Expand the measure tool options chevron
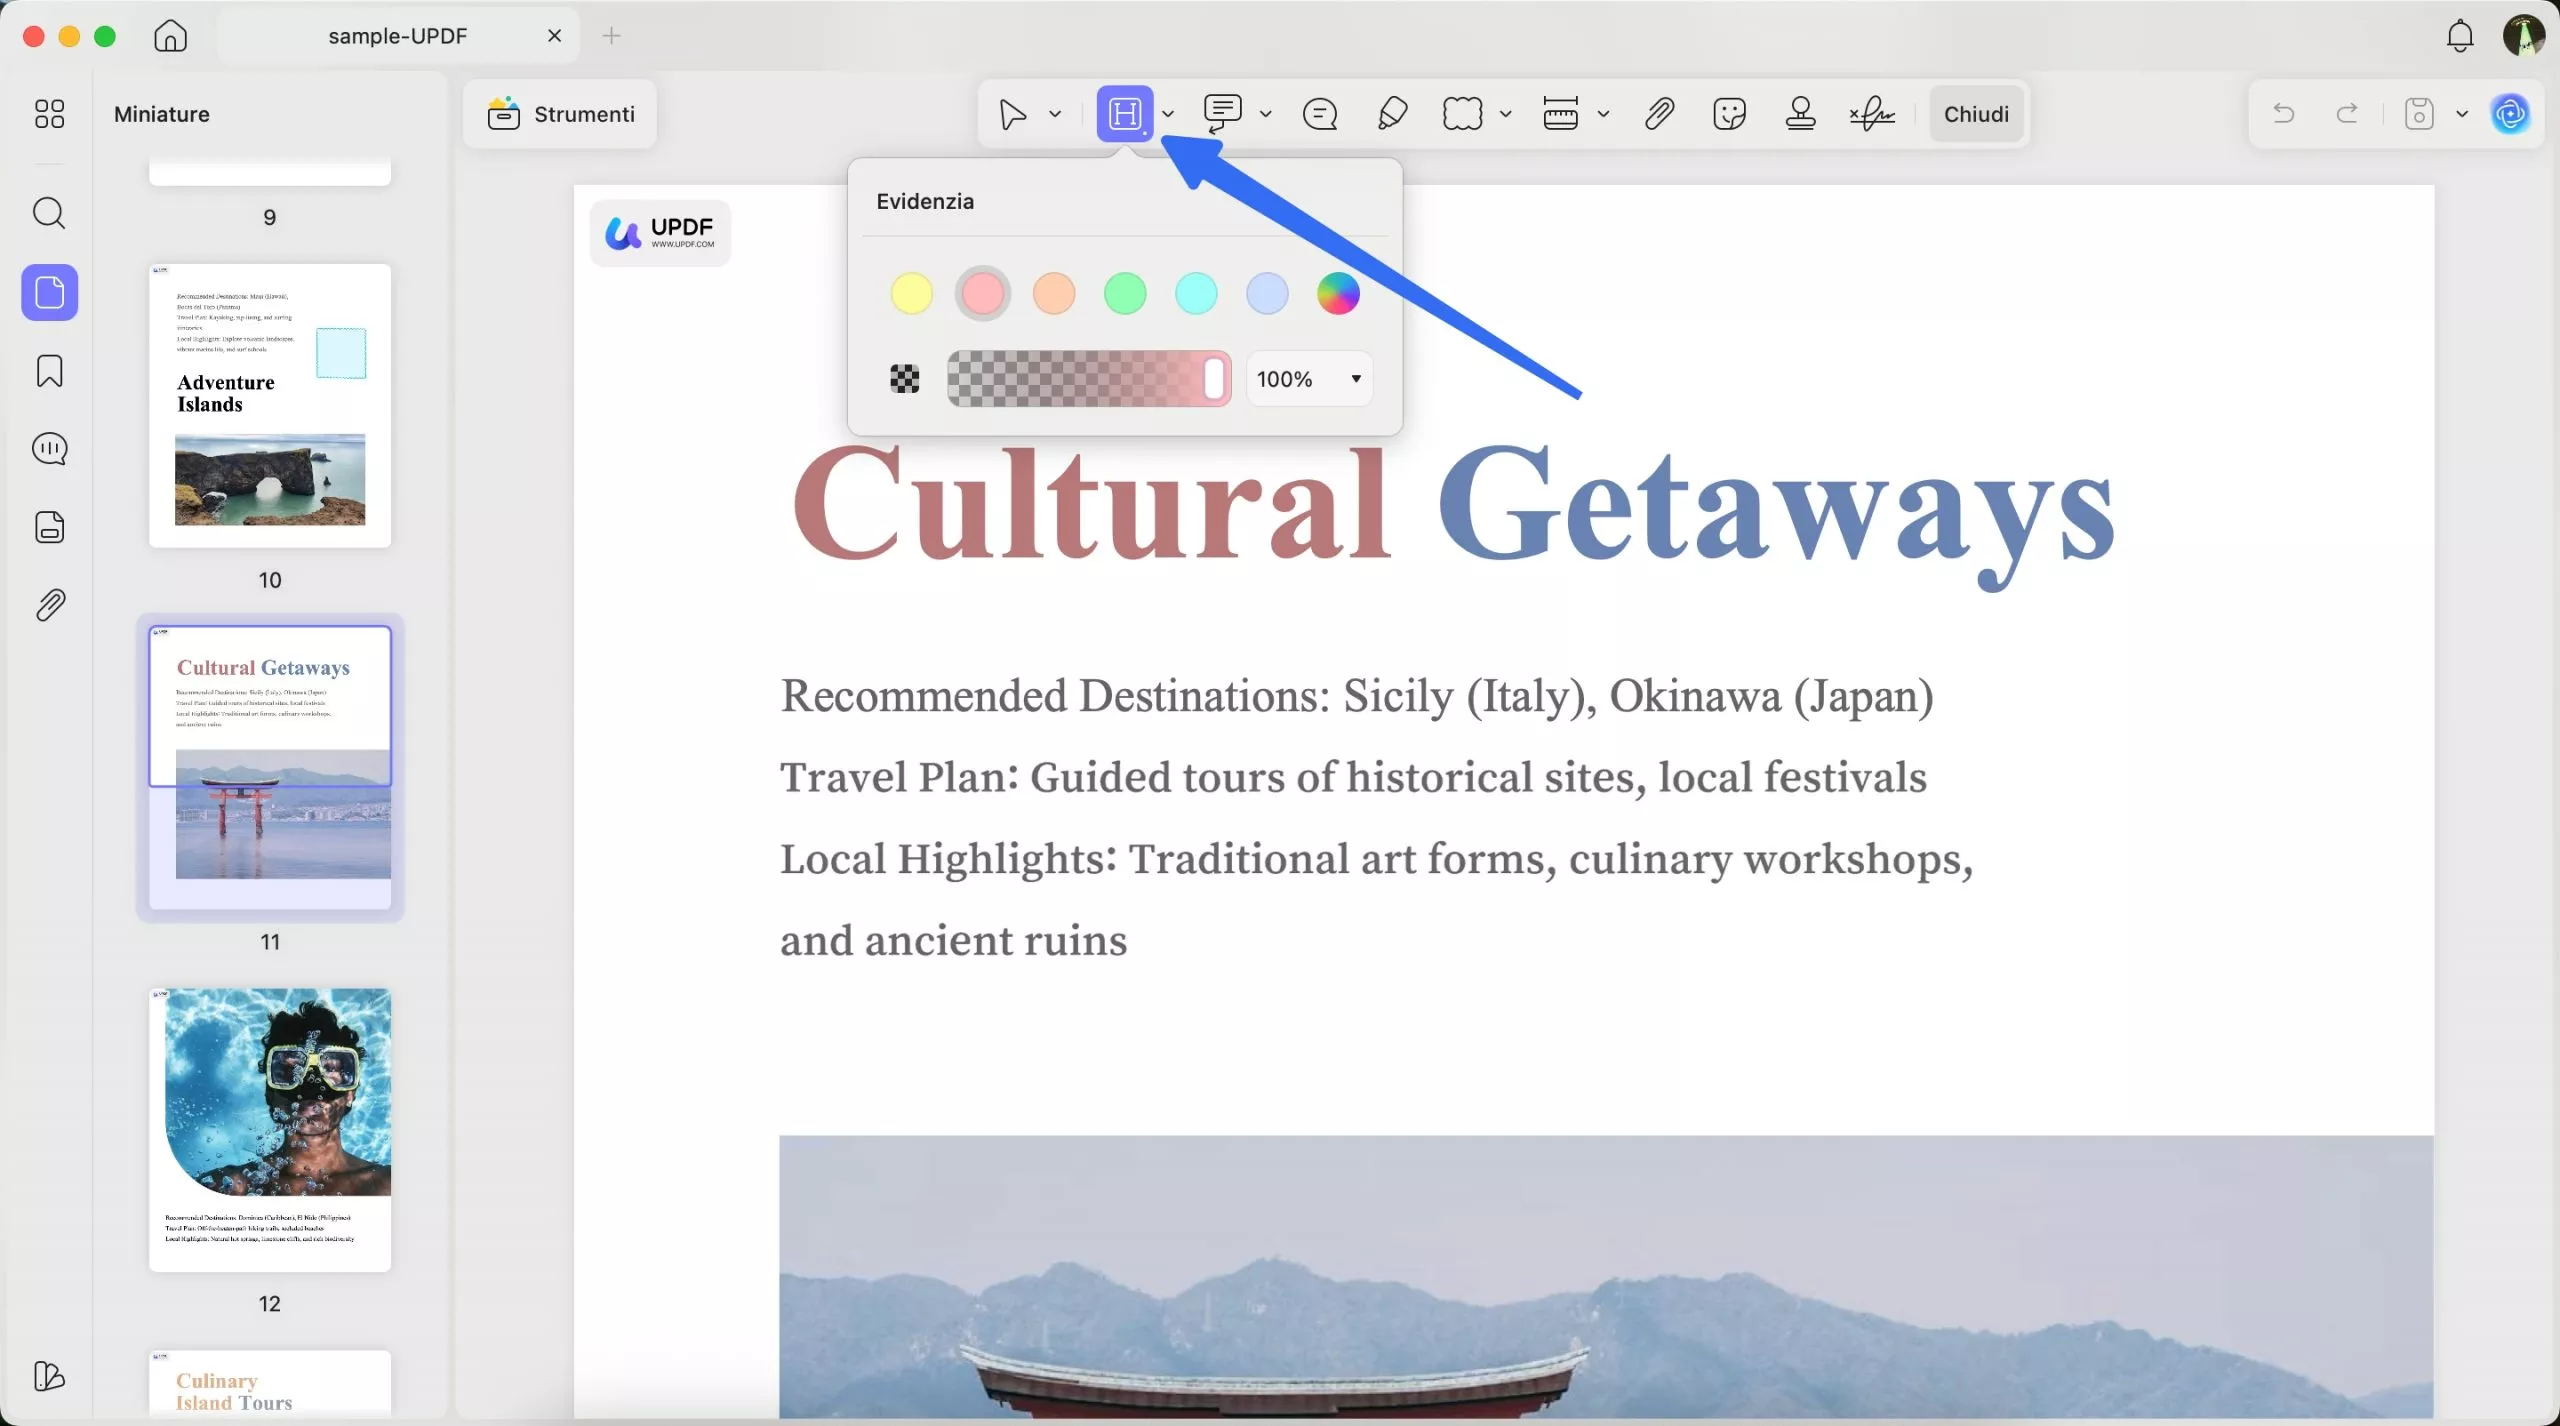The image size is (2560, 1426). pos(1604,113)
